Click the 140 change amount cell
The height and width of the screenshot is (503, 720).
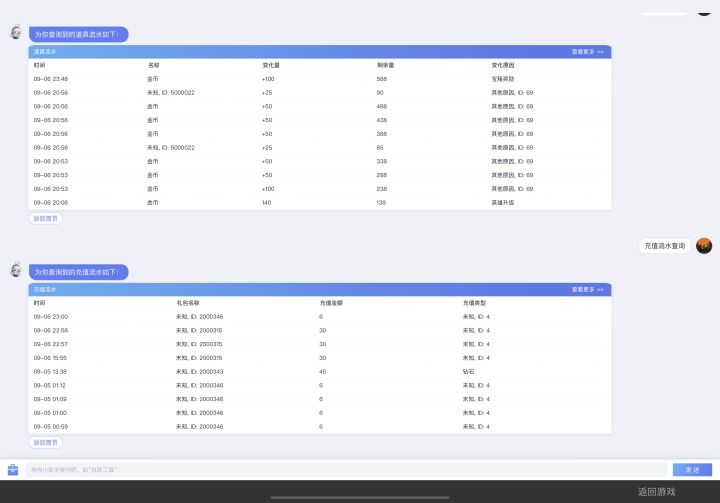point(266,203)
